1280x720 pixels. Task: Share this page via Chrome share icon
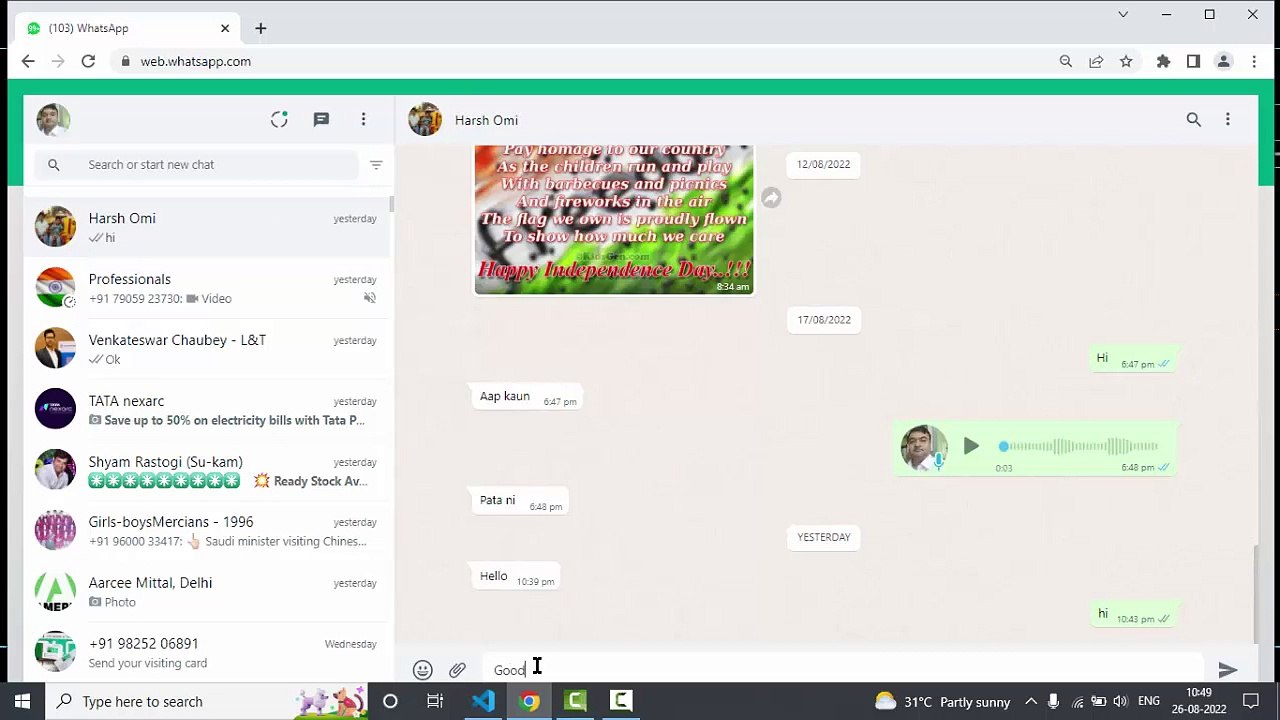1096,61
